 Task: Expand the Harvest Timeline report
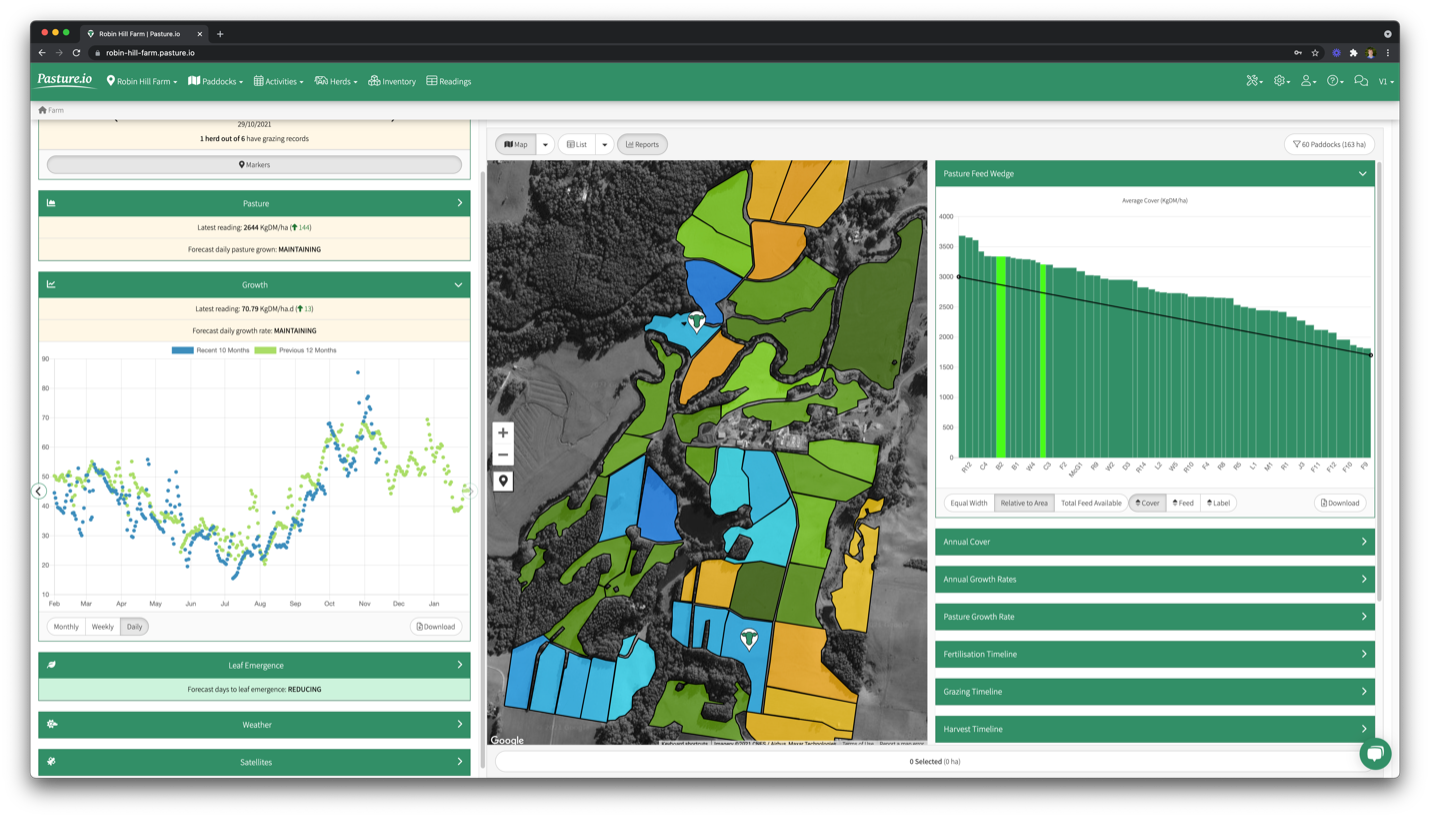1154,729
